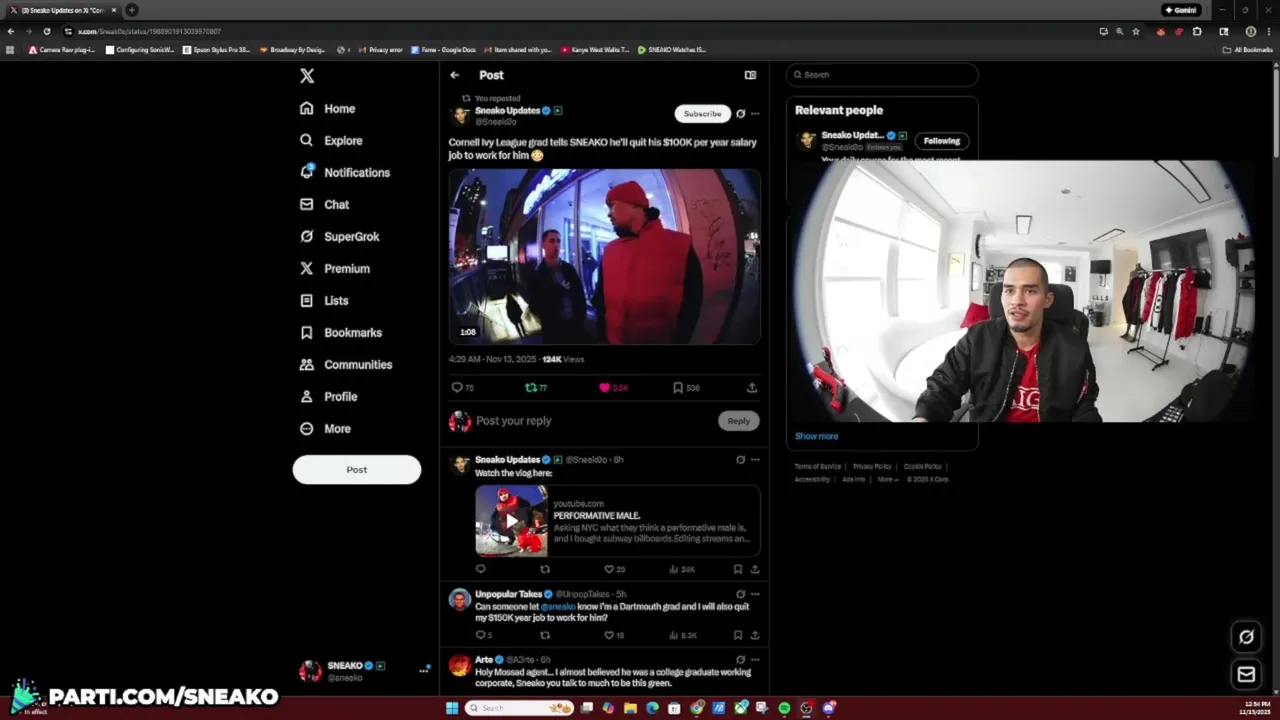Open the Privacy Policy footer link
This screenshot has width=1280, height=720.
872,466
